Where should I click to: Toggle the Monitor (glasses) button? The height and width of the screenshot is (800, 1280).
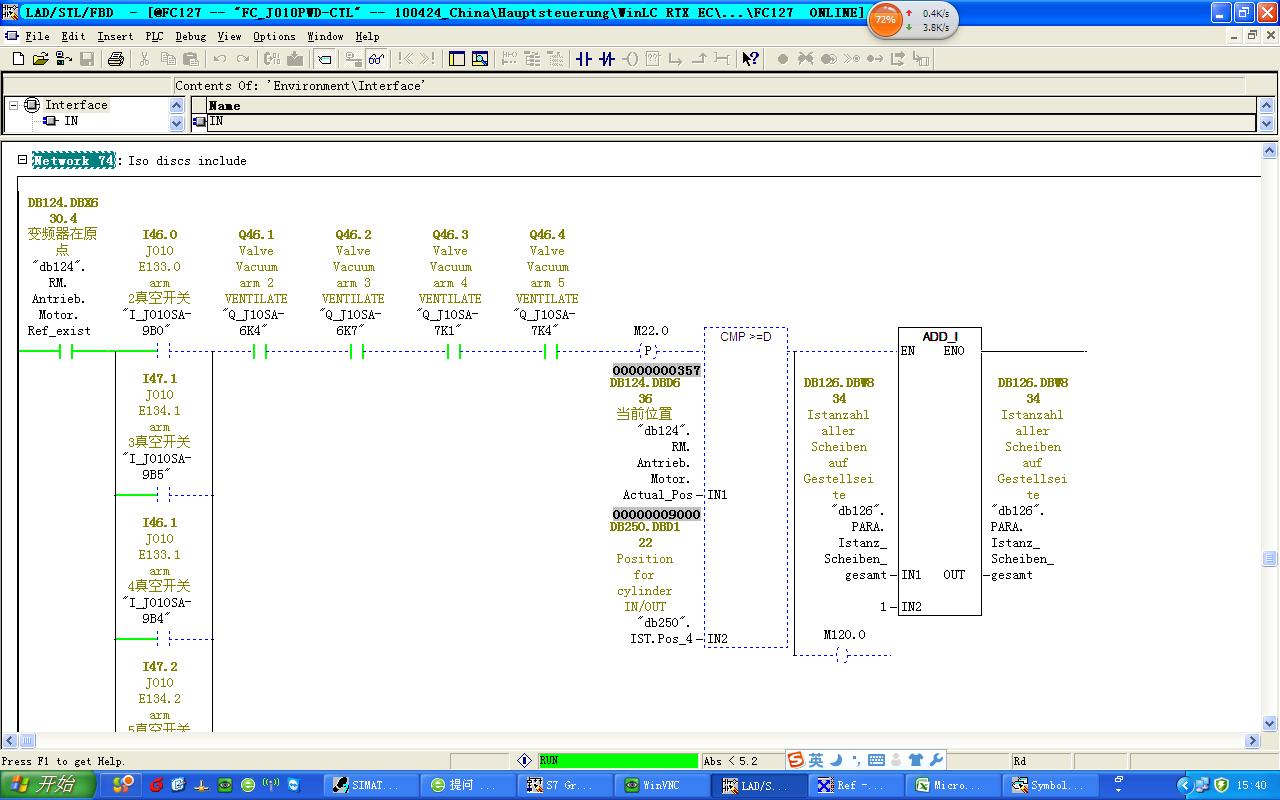point(376,59)
